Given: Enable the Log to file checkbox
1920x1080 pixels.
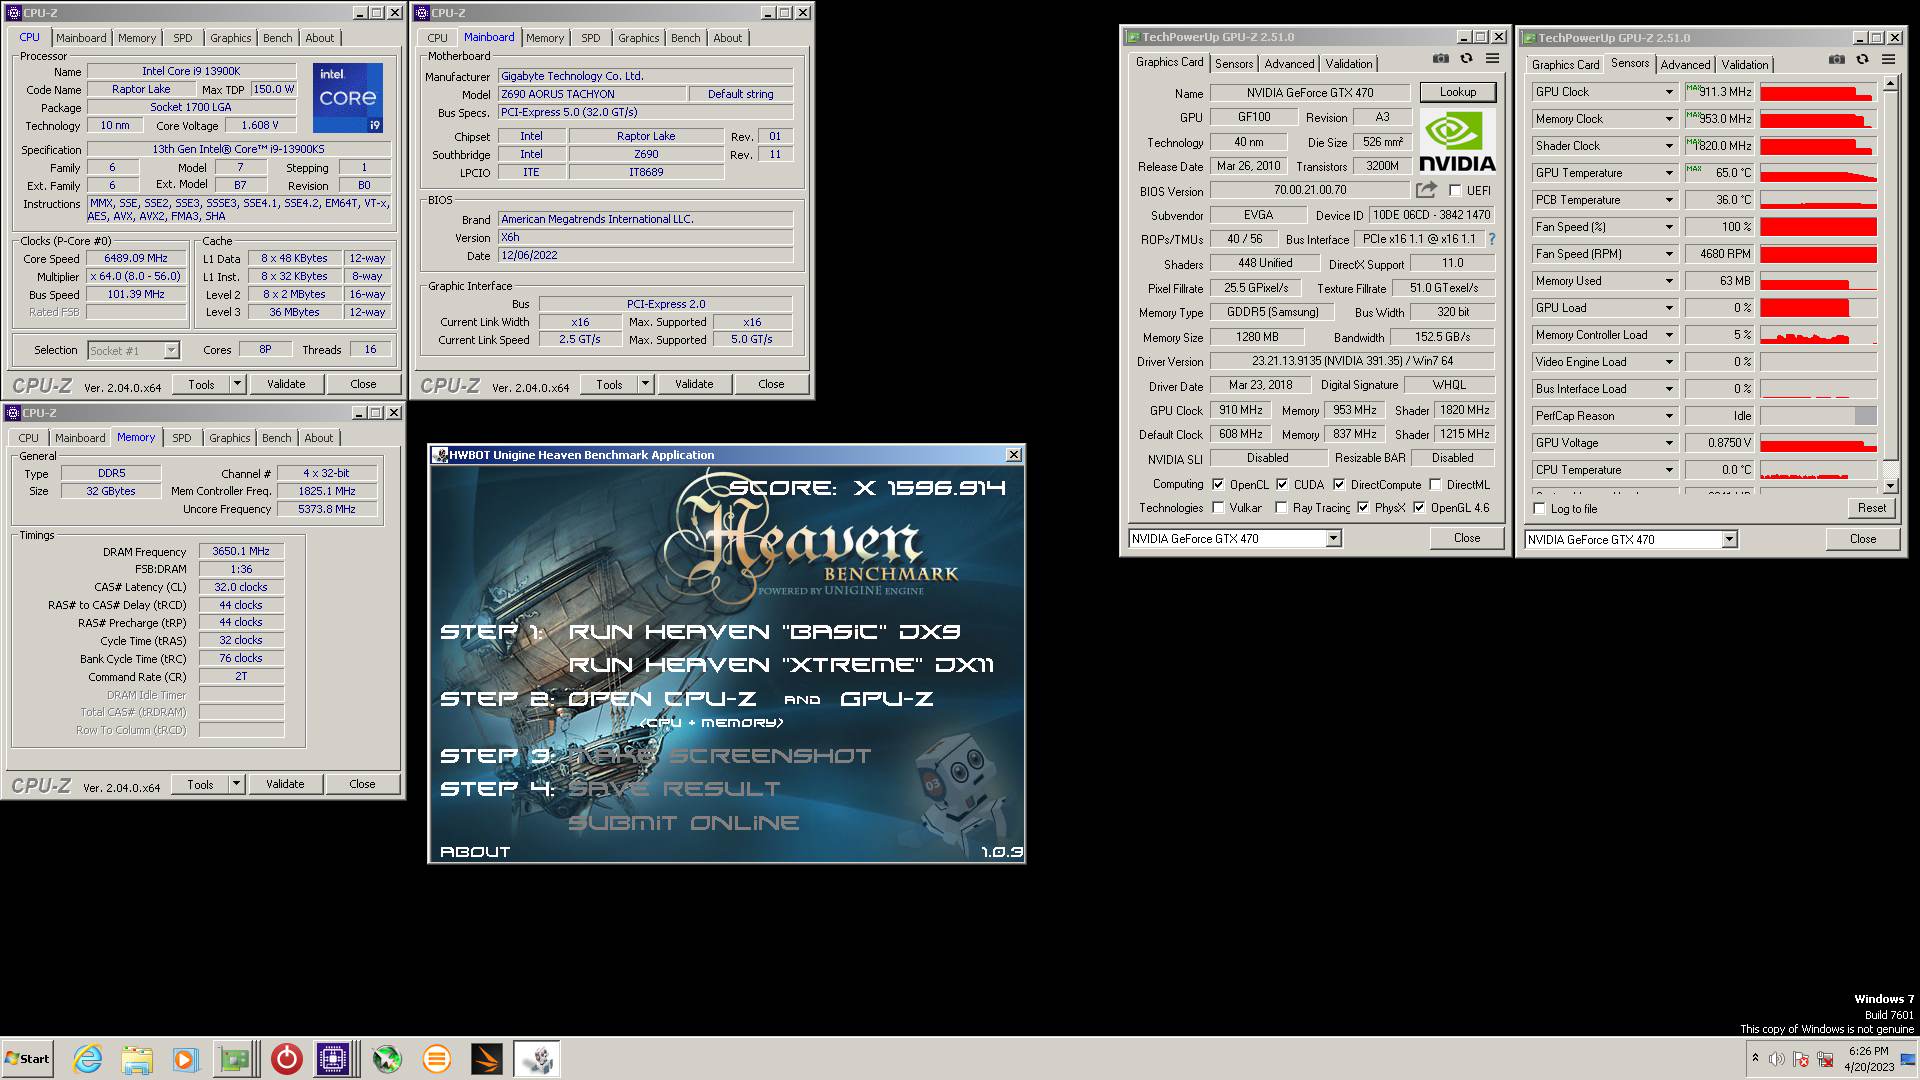Looking at the screenshot, I should pyautogui.click(x=1540, y=508).
